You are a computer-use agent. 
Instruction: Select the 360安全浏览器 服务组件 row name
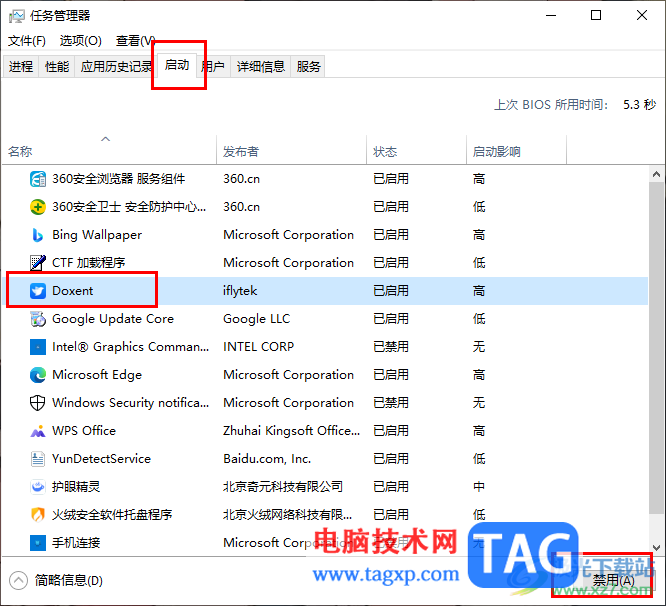coord(119,179)
